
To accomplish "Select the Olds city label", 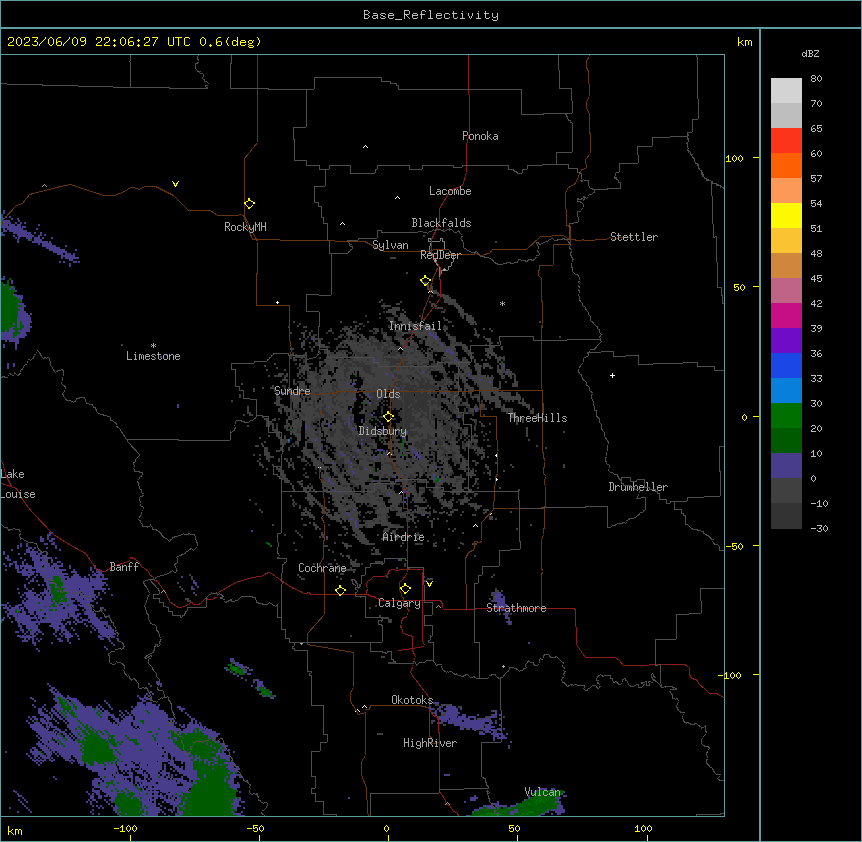I will (388, 394).
